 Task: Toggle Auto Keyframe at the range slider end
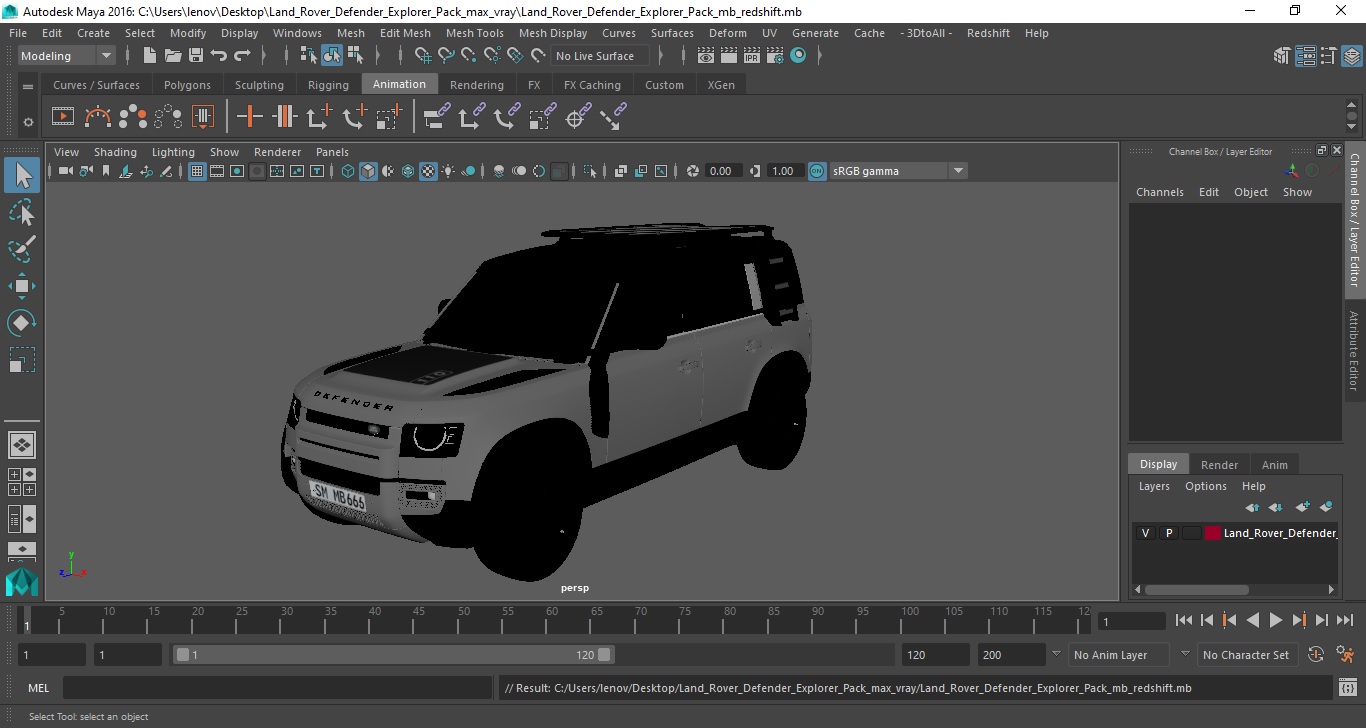pyautogui.click(x=1316, y=655)
